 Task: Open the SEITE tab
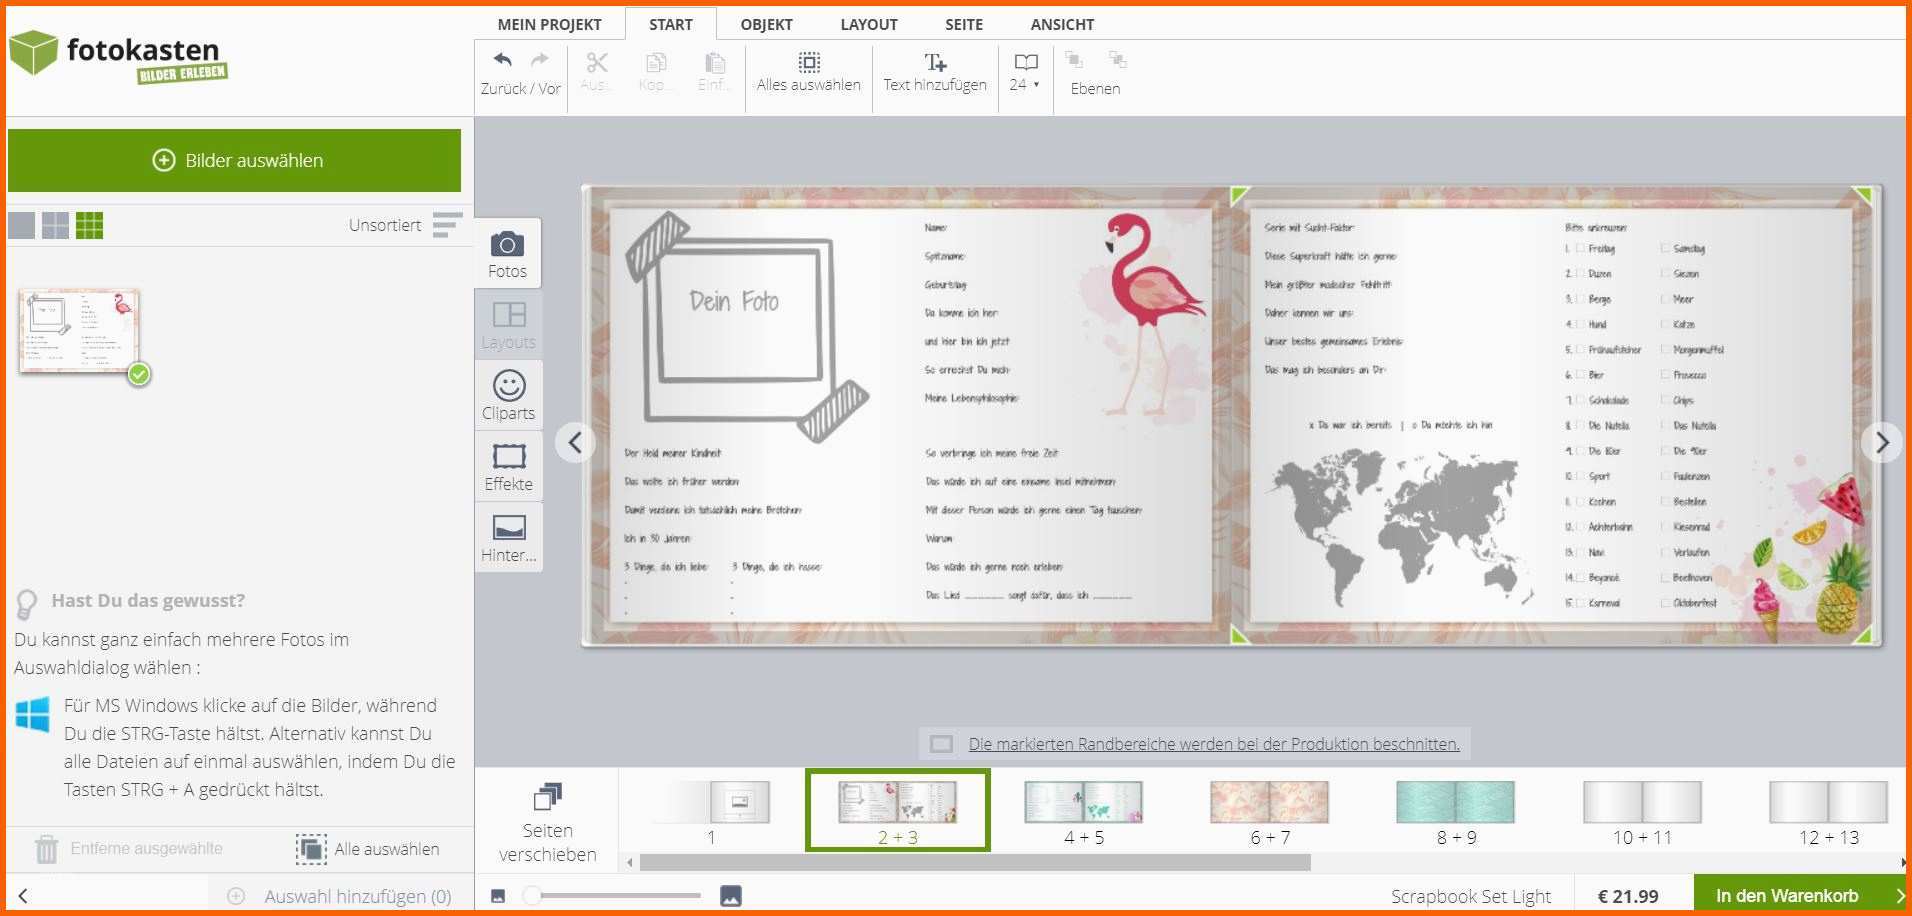pyautogui.click(x=964, y=24)
